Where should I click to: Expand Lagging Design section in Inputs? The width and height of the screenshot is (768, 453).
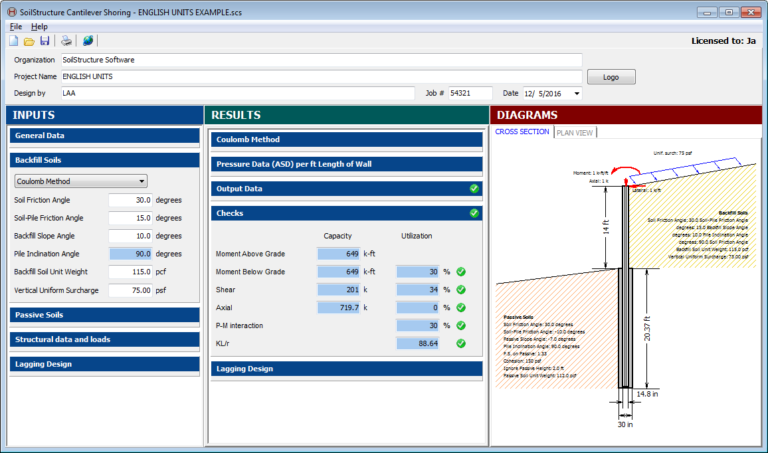point(104,364)
